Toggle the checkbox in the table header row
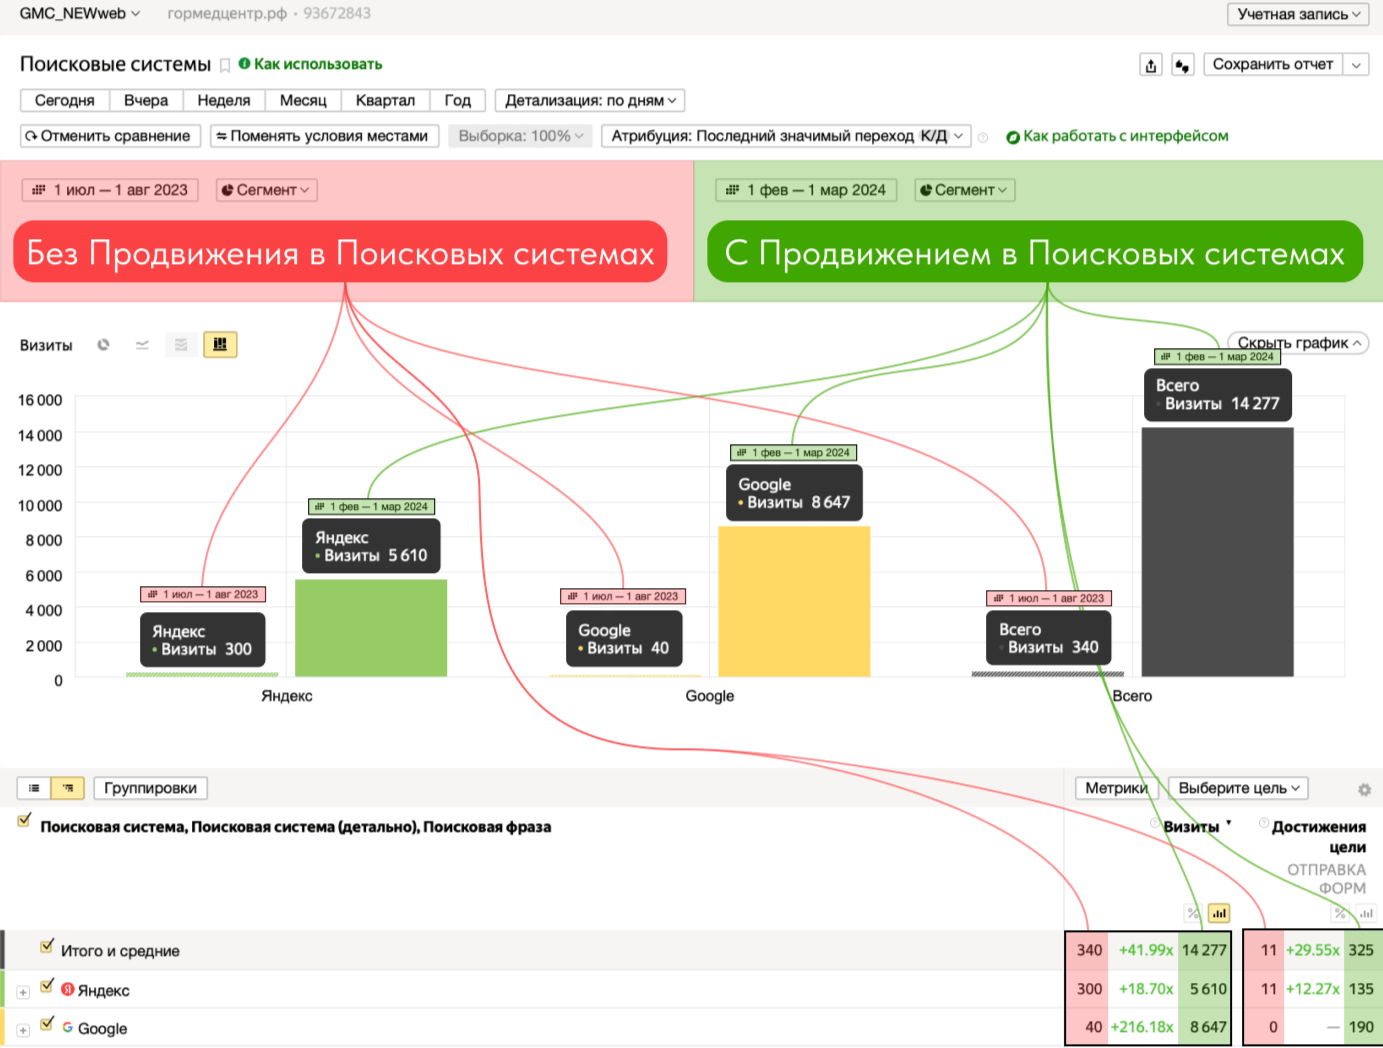 click(x=24, y=821)
